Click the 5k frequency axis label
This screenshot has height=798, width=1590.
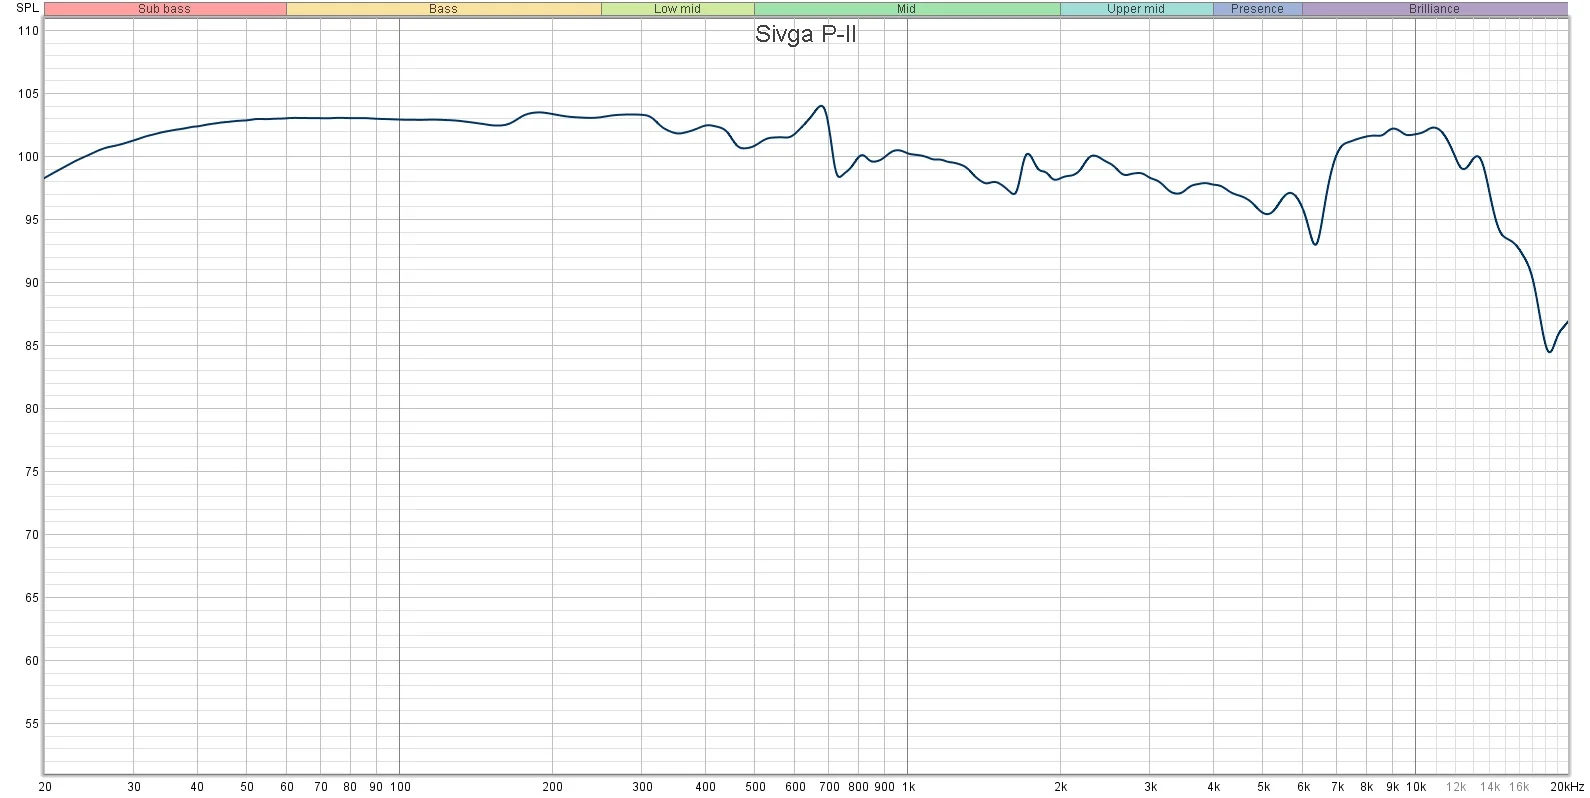[x=1264, y=787]
